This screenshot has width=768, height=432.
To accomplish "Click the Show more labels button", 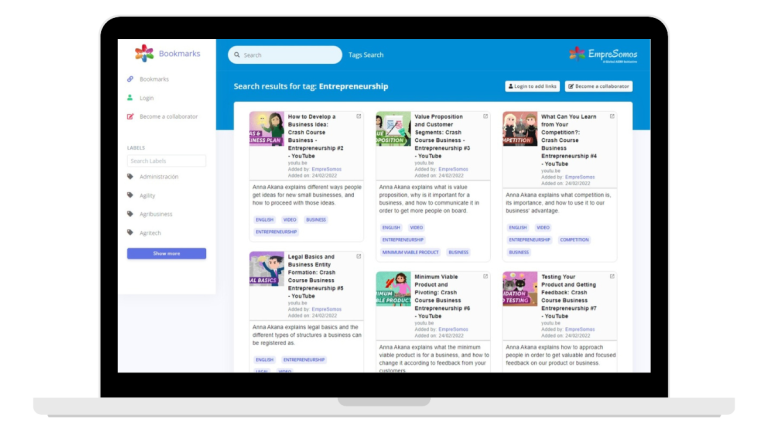I will tap(167, 253).
